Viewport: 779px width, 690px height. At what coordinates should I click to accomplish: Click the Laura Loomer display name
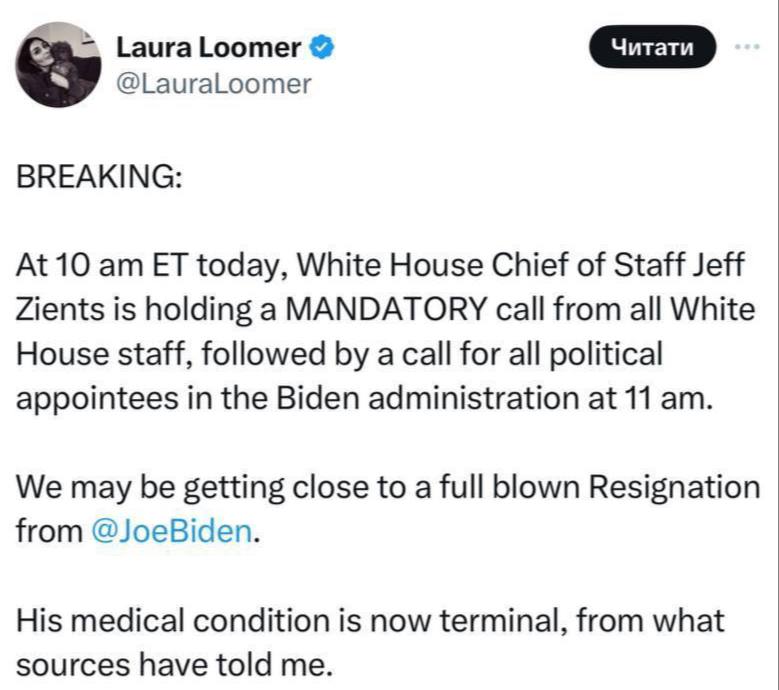click(209, 47)
